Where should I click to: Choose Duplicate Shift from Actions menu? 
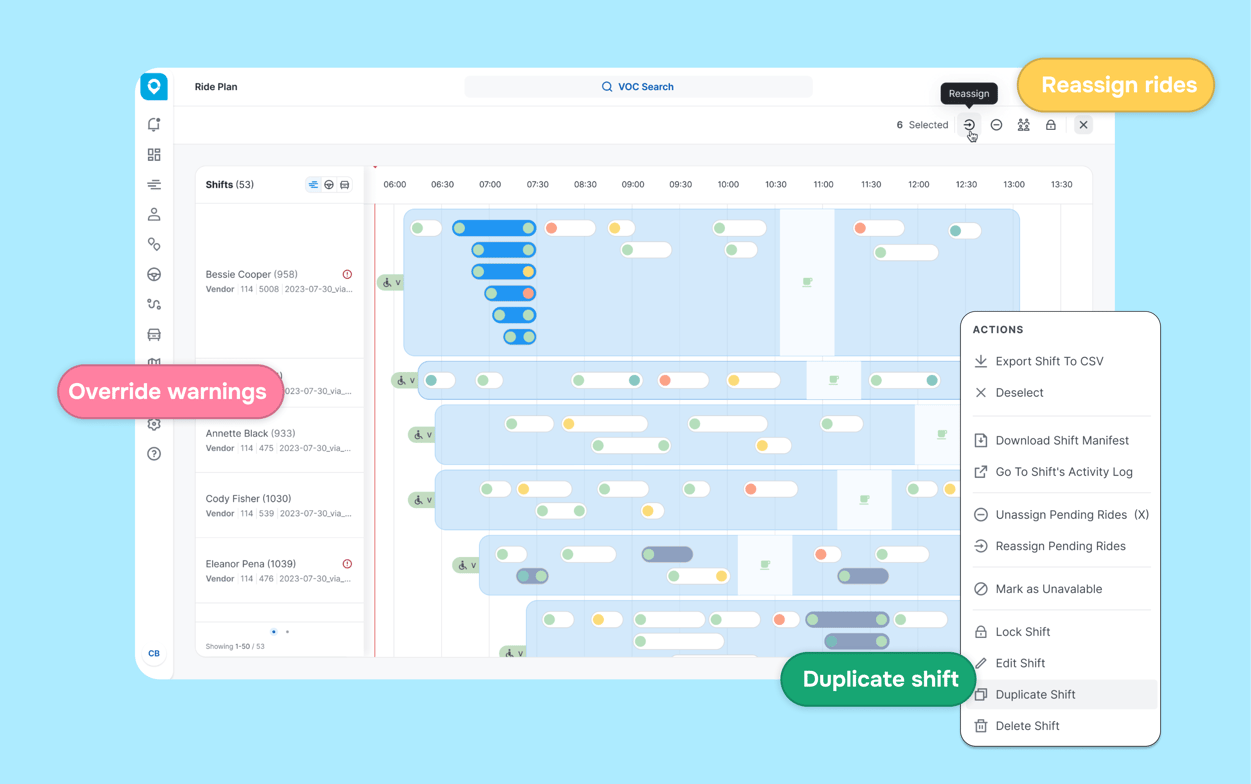click(1035, 694)
